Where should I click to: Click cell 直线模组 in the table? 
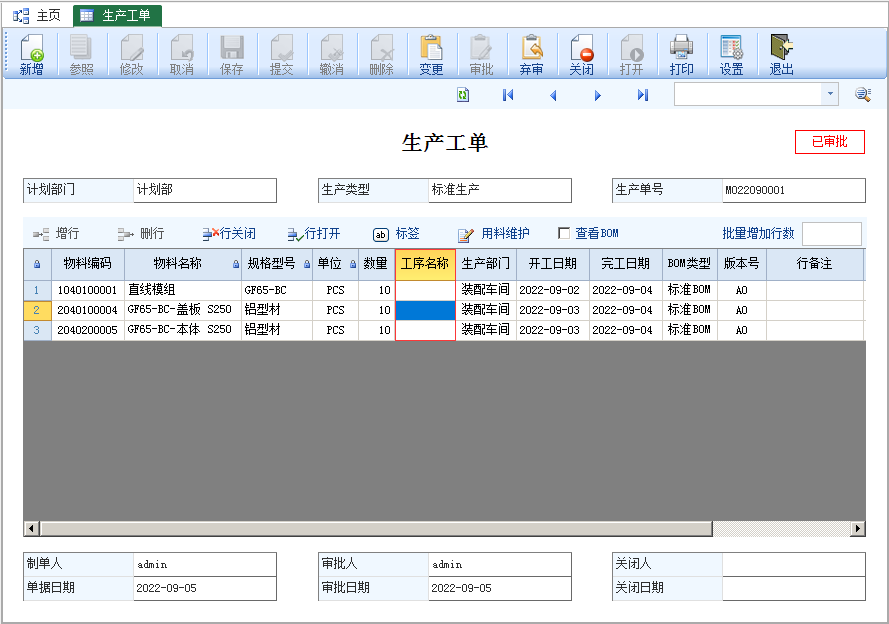183,290
